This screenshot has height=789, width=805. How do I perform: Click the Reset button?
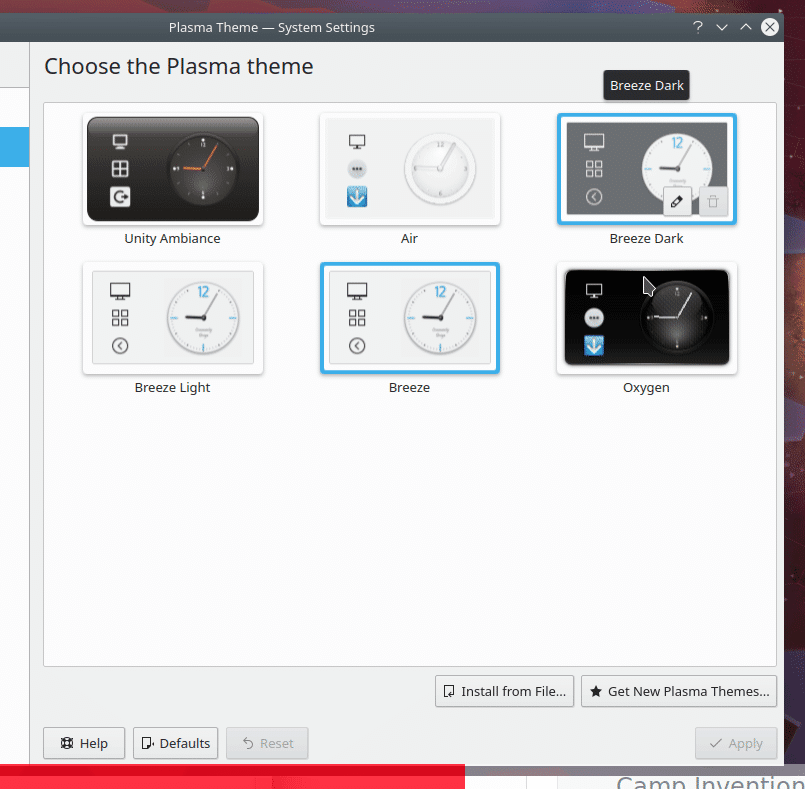(x=267, y=743)
